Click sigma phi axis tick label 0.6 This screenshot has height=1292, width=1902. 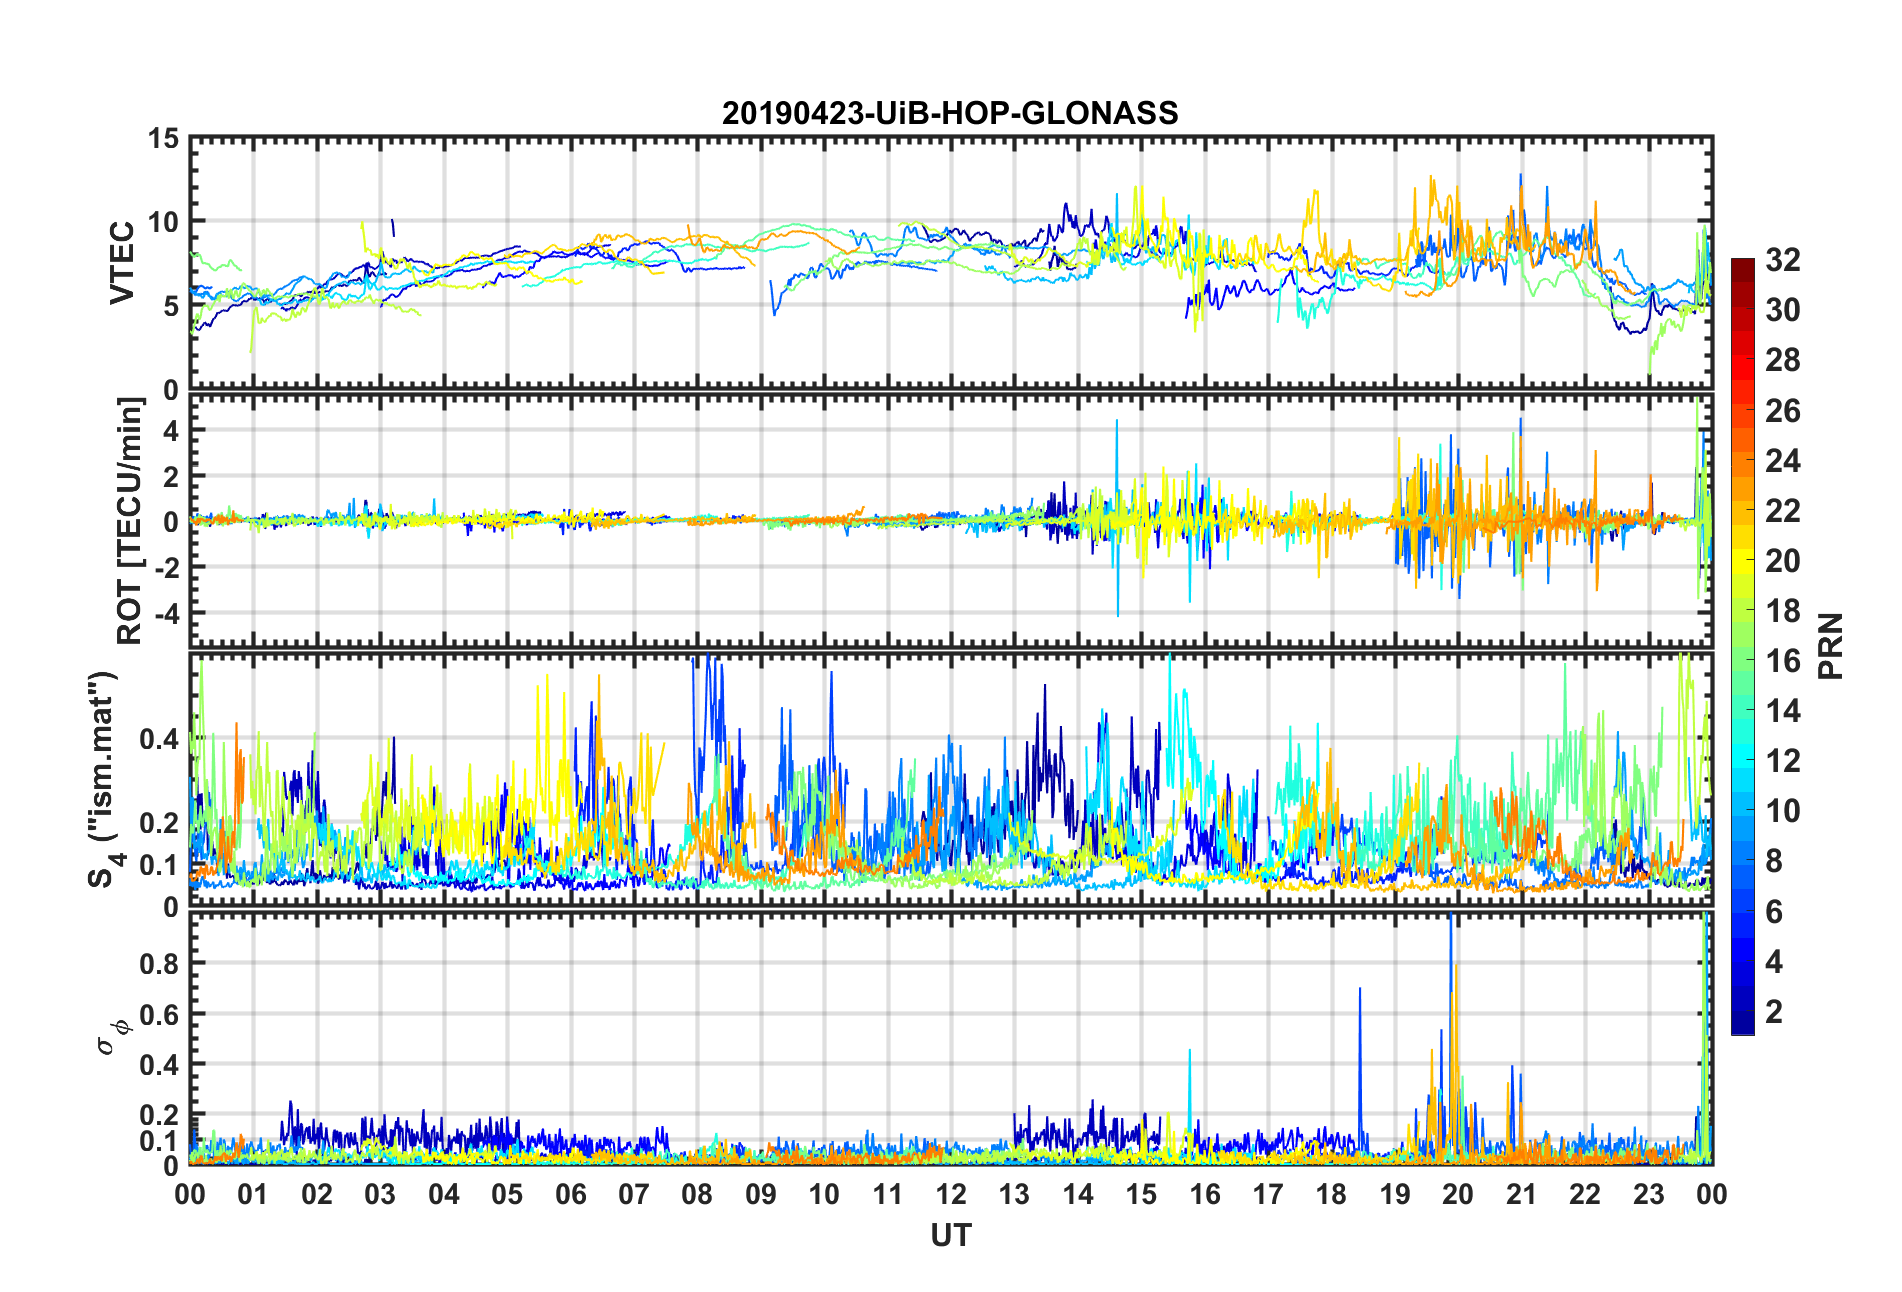click(160, 1014)
